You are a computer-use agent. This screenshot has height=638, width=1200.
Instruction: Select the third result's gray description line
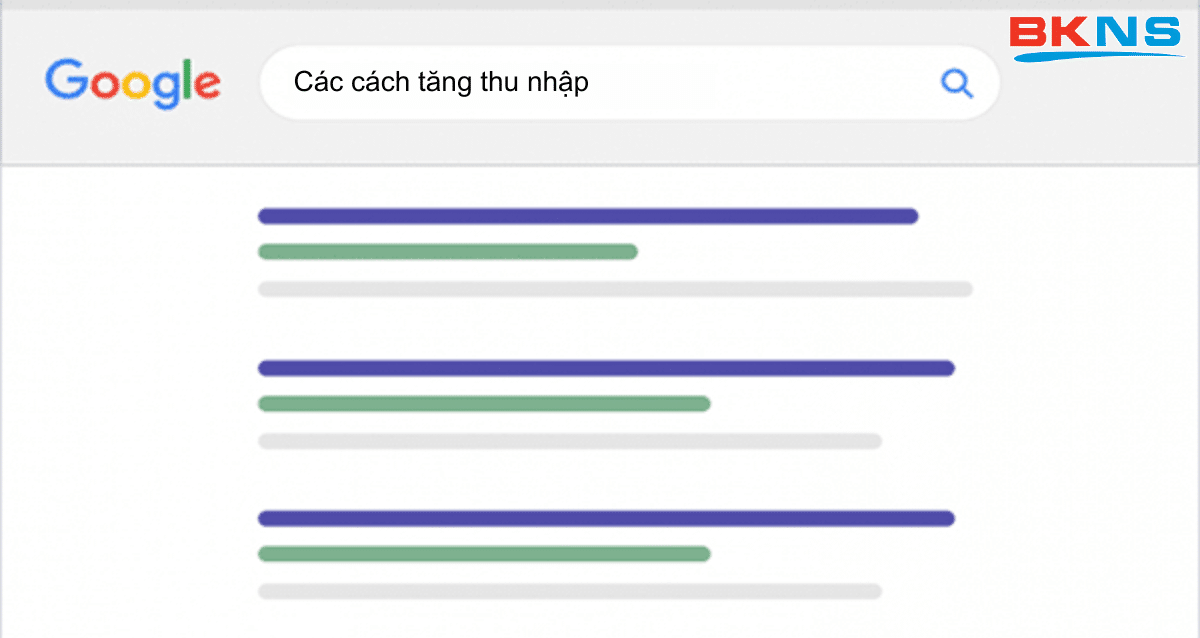click(x=570, y=591)
